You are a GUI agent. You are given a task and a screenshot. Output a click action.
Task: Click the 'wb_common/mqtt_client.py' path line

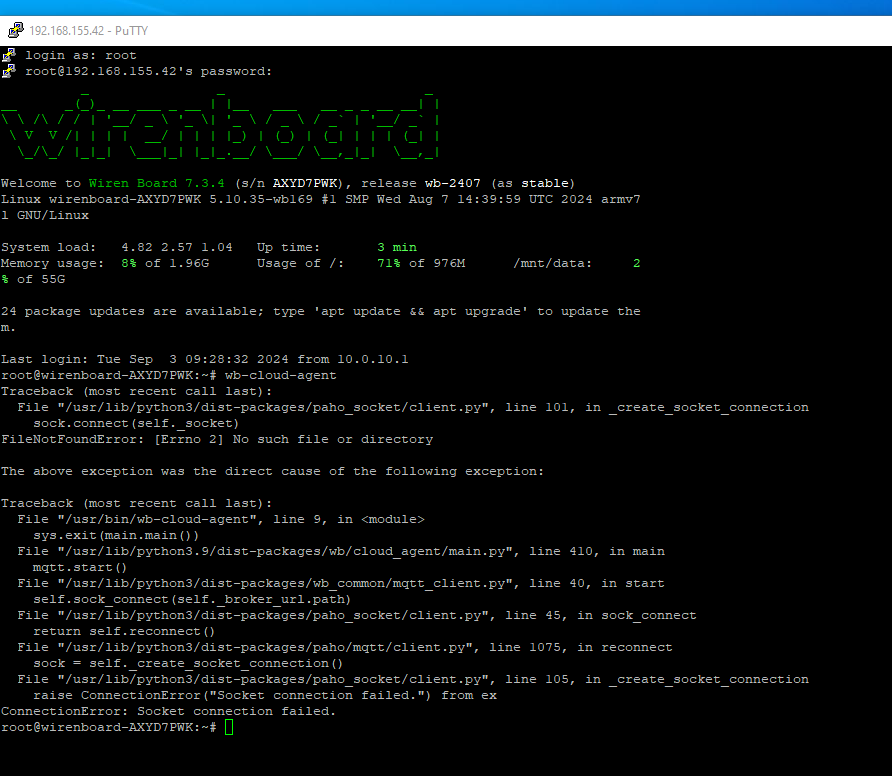pyautogui.click(x=341, y=583)
